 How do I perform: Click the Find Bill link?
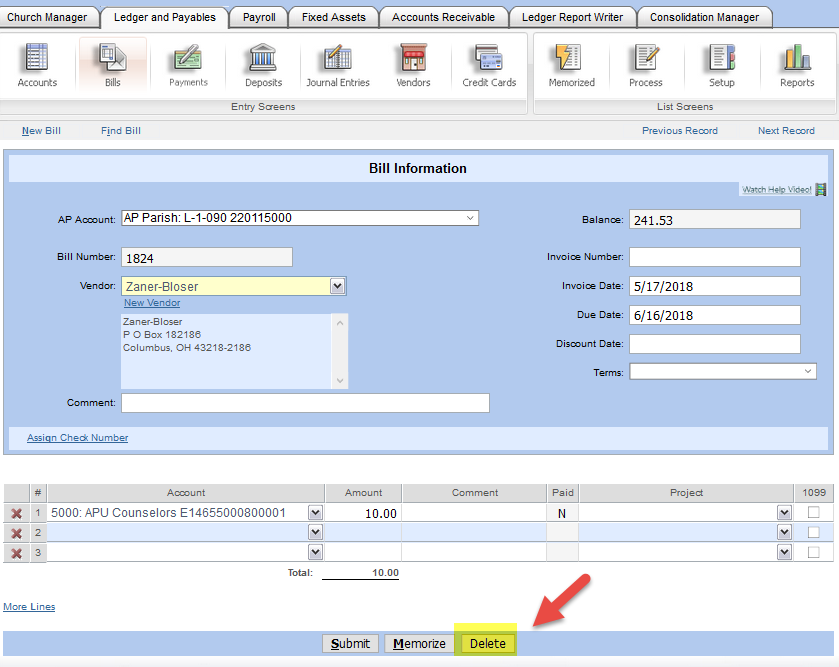point(121,131)
